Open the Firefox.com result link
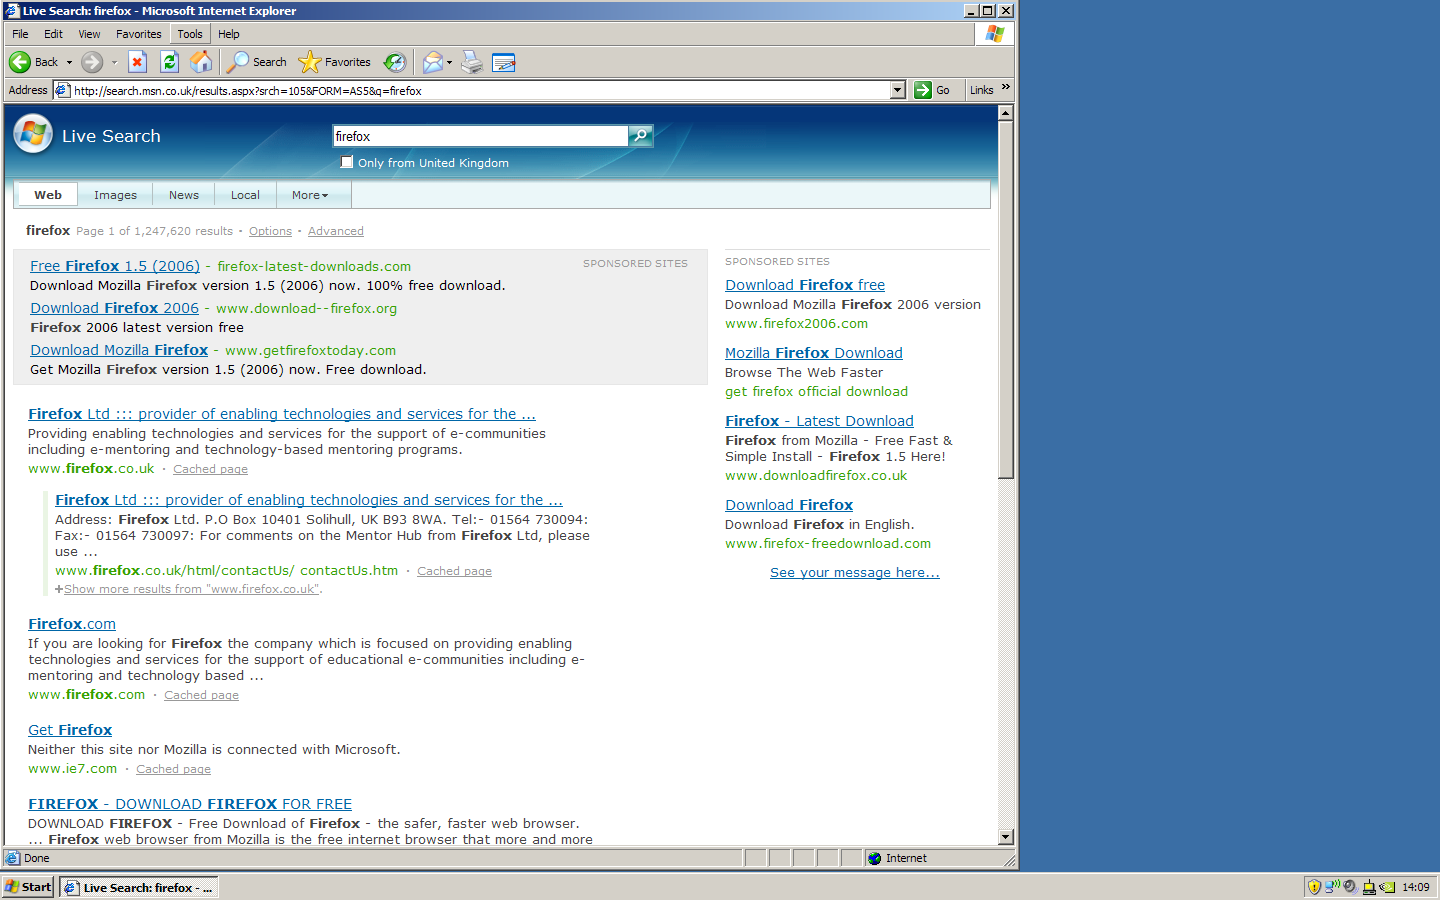Viewport: 1440px width, 900px height. pos(72,624)
